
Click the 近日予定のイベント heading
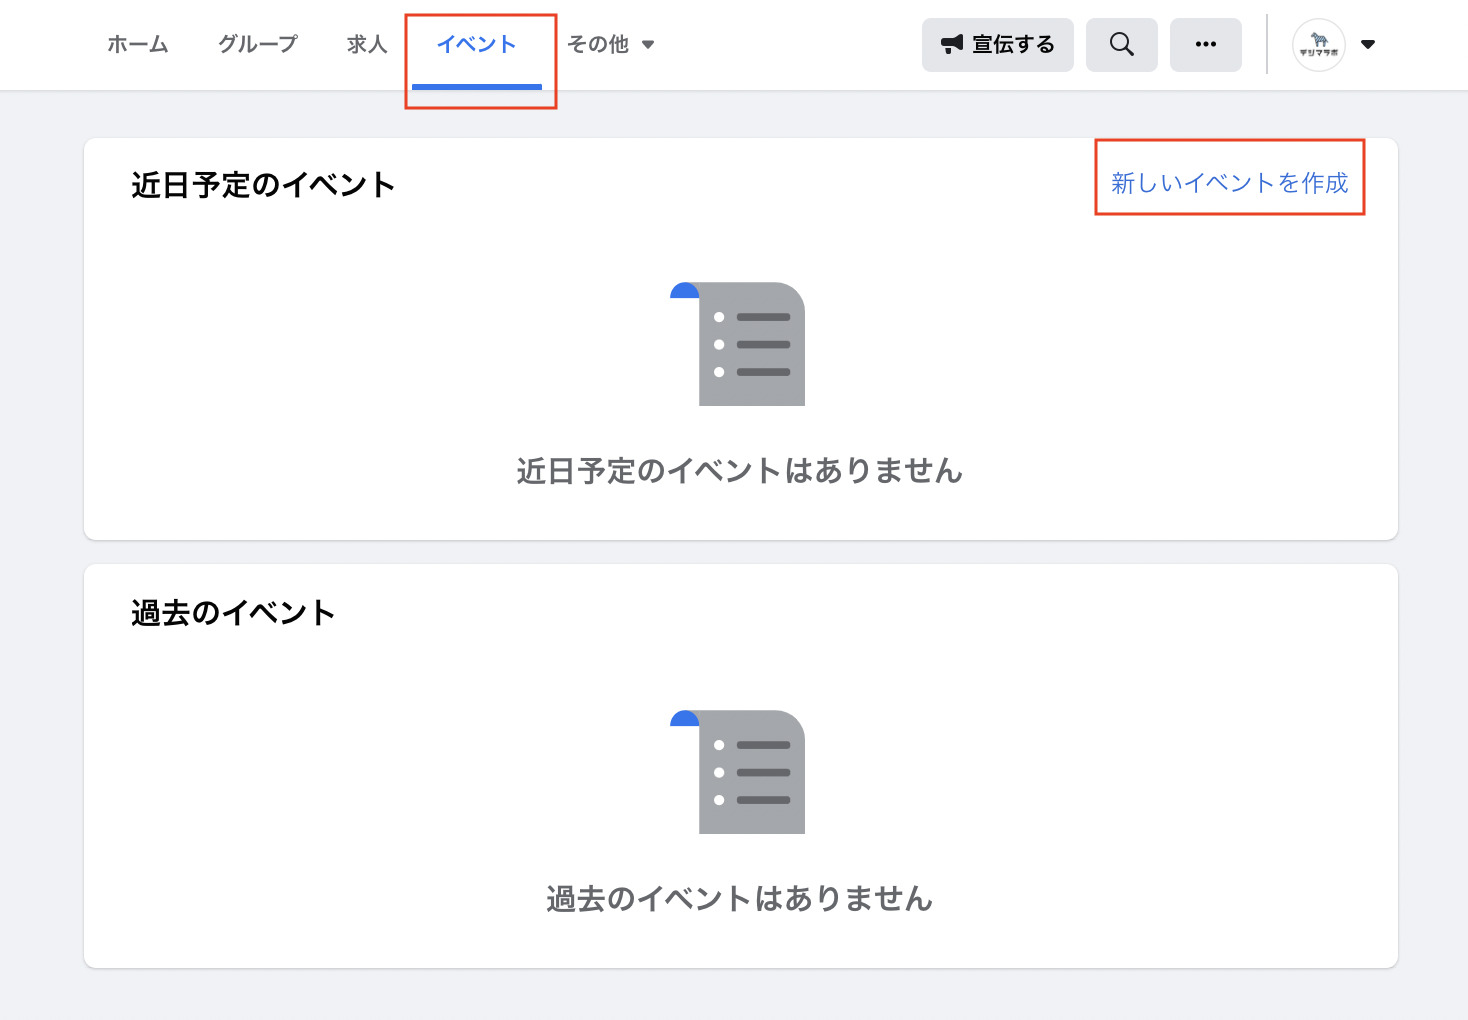pos(263,185)
